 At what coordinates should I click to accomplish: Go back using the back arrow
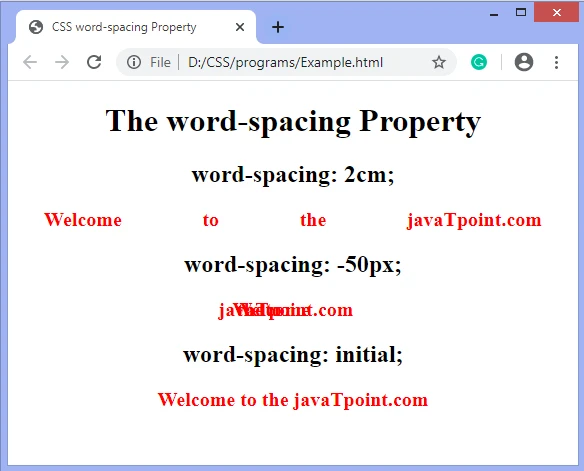point(30,62)
